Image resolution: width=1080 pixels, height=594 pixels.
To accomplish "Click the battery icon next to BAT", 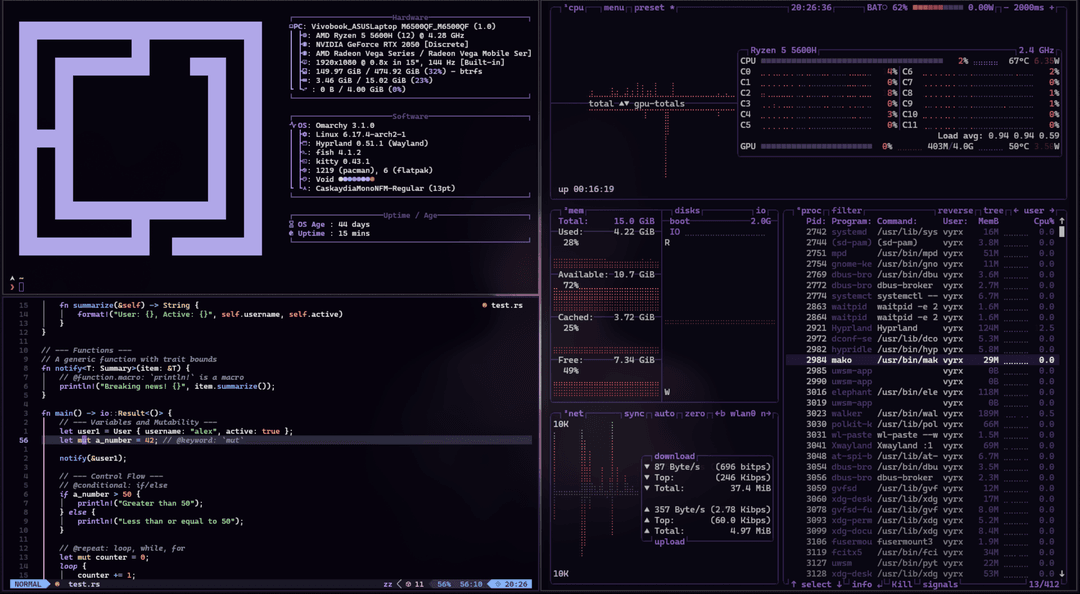I will (883, 6).
